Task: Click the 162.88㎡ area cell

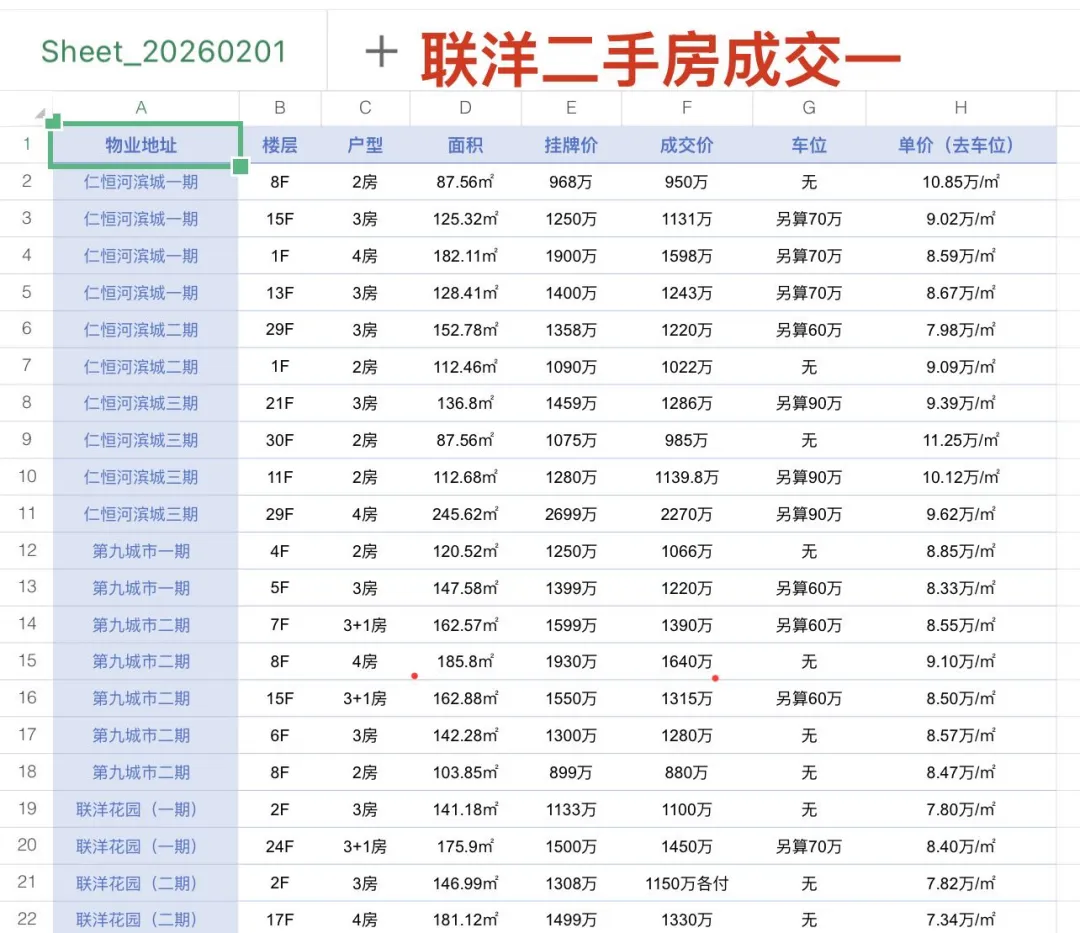Action: (x=466, y=698)
